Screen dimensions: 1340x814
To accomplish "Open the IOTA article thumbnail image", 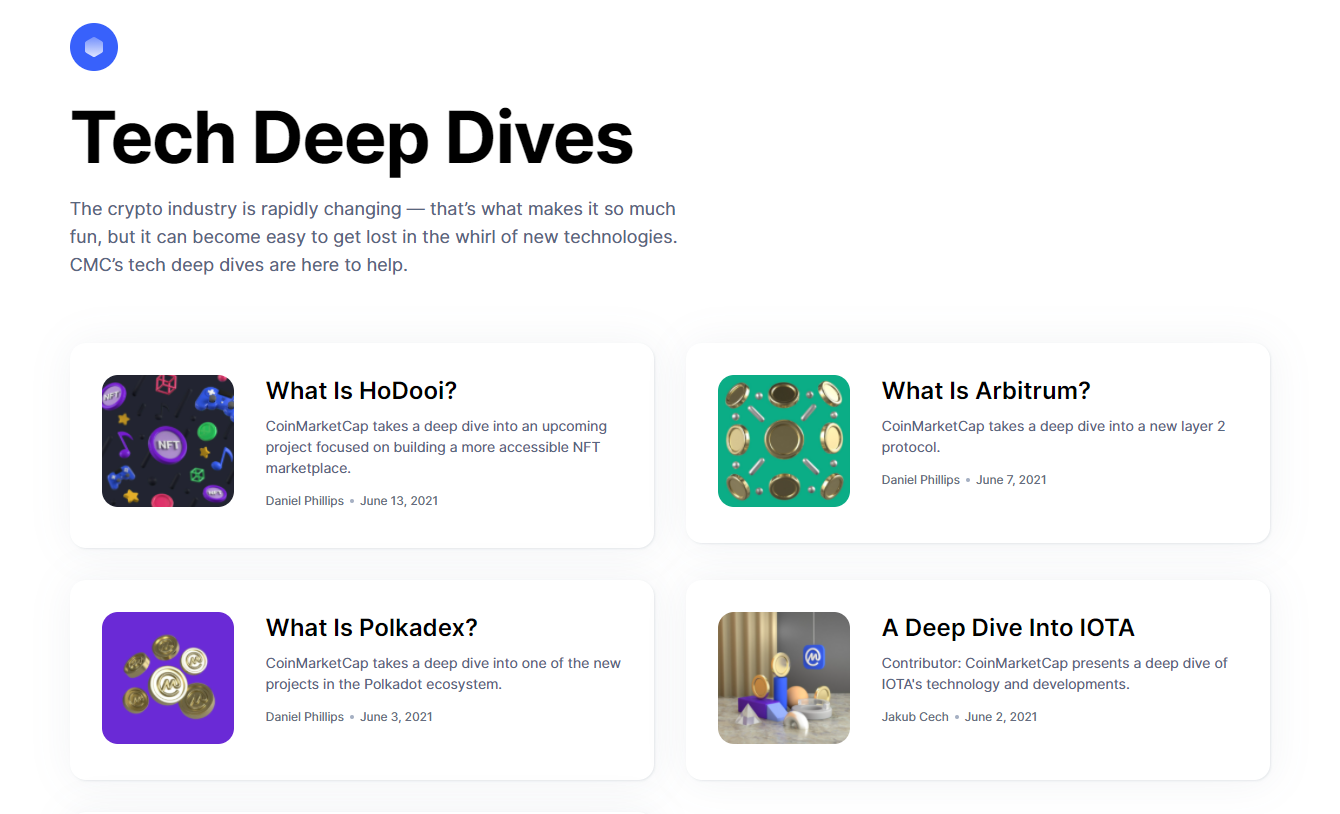I will pyautogui.click(x=784, y=678).
